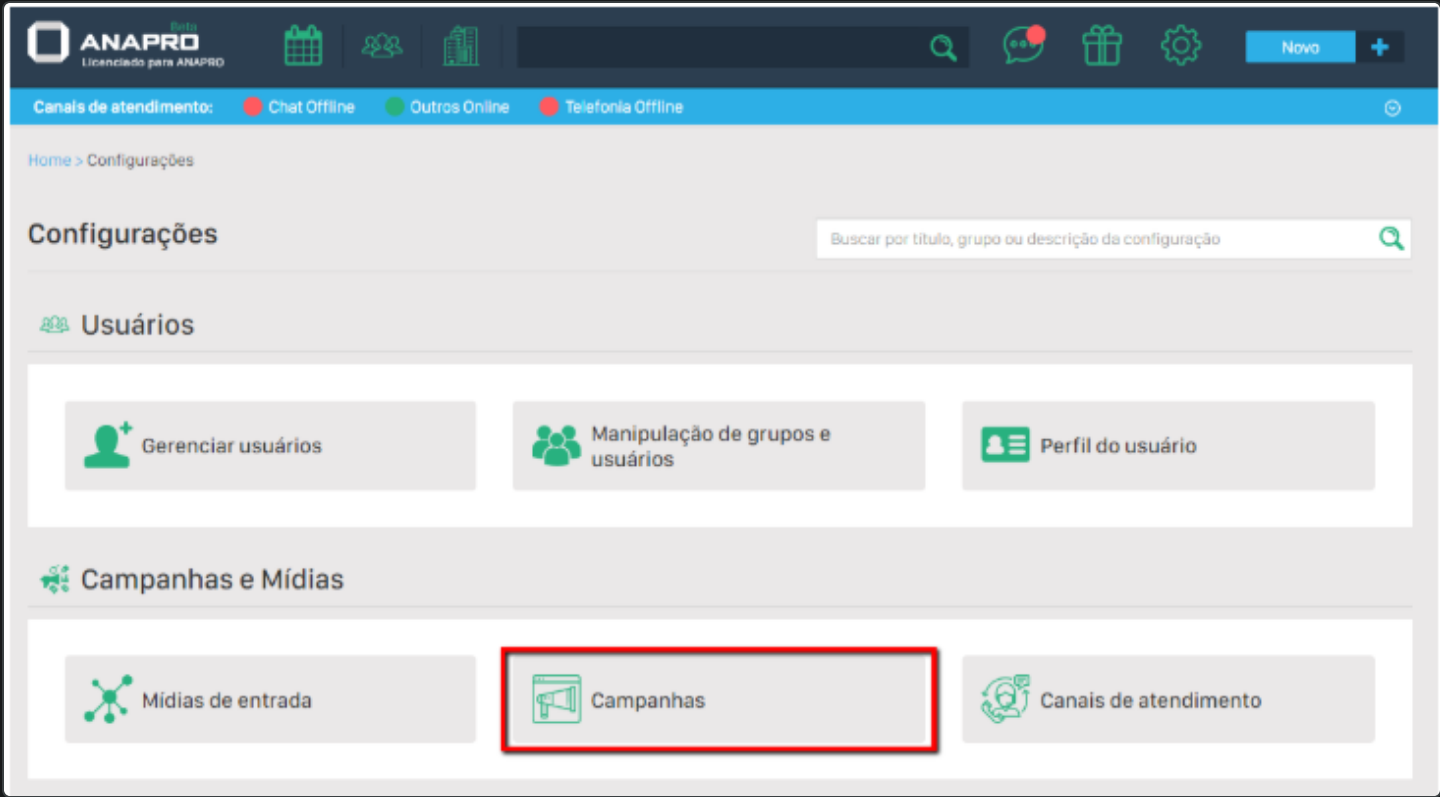Click the plus button beside Novo
This screenshot has width=1440, height=797.
(1380, 47)
